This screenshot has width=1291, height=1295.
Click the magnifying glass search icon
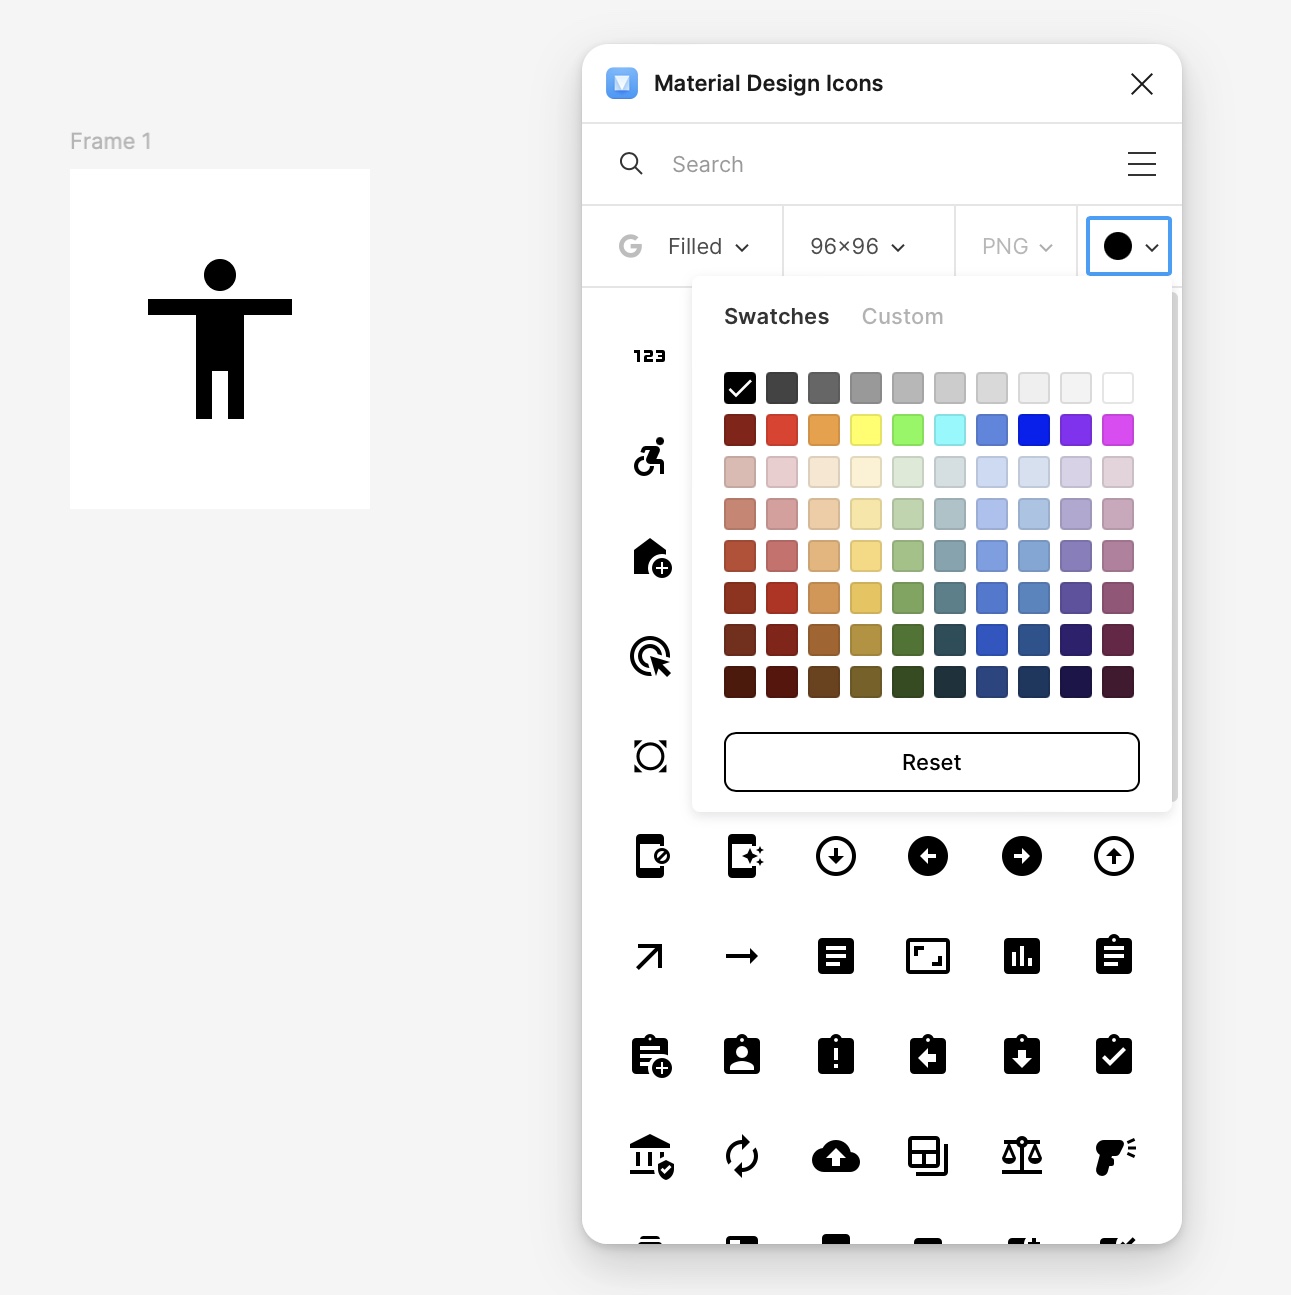631,163
